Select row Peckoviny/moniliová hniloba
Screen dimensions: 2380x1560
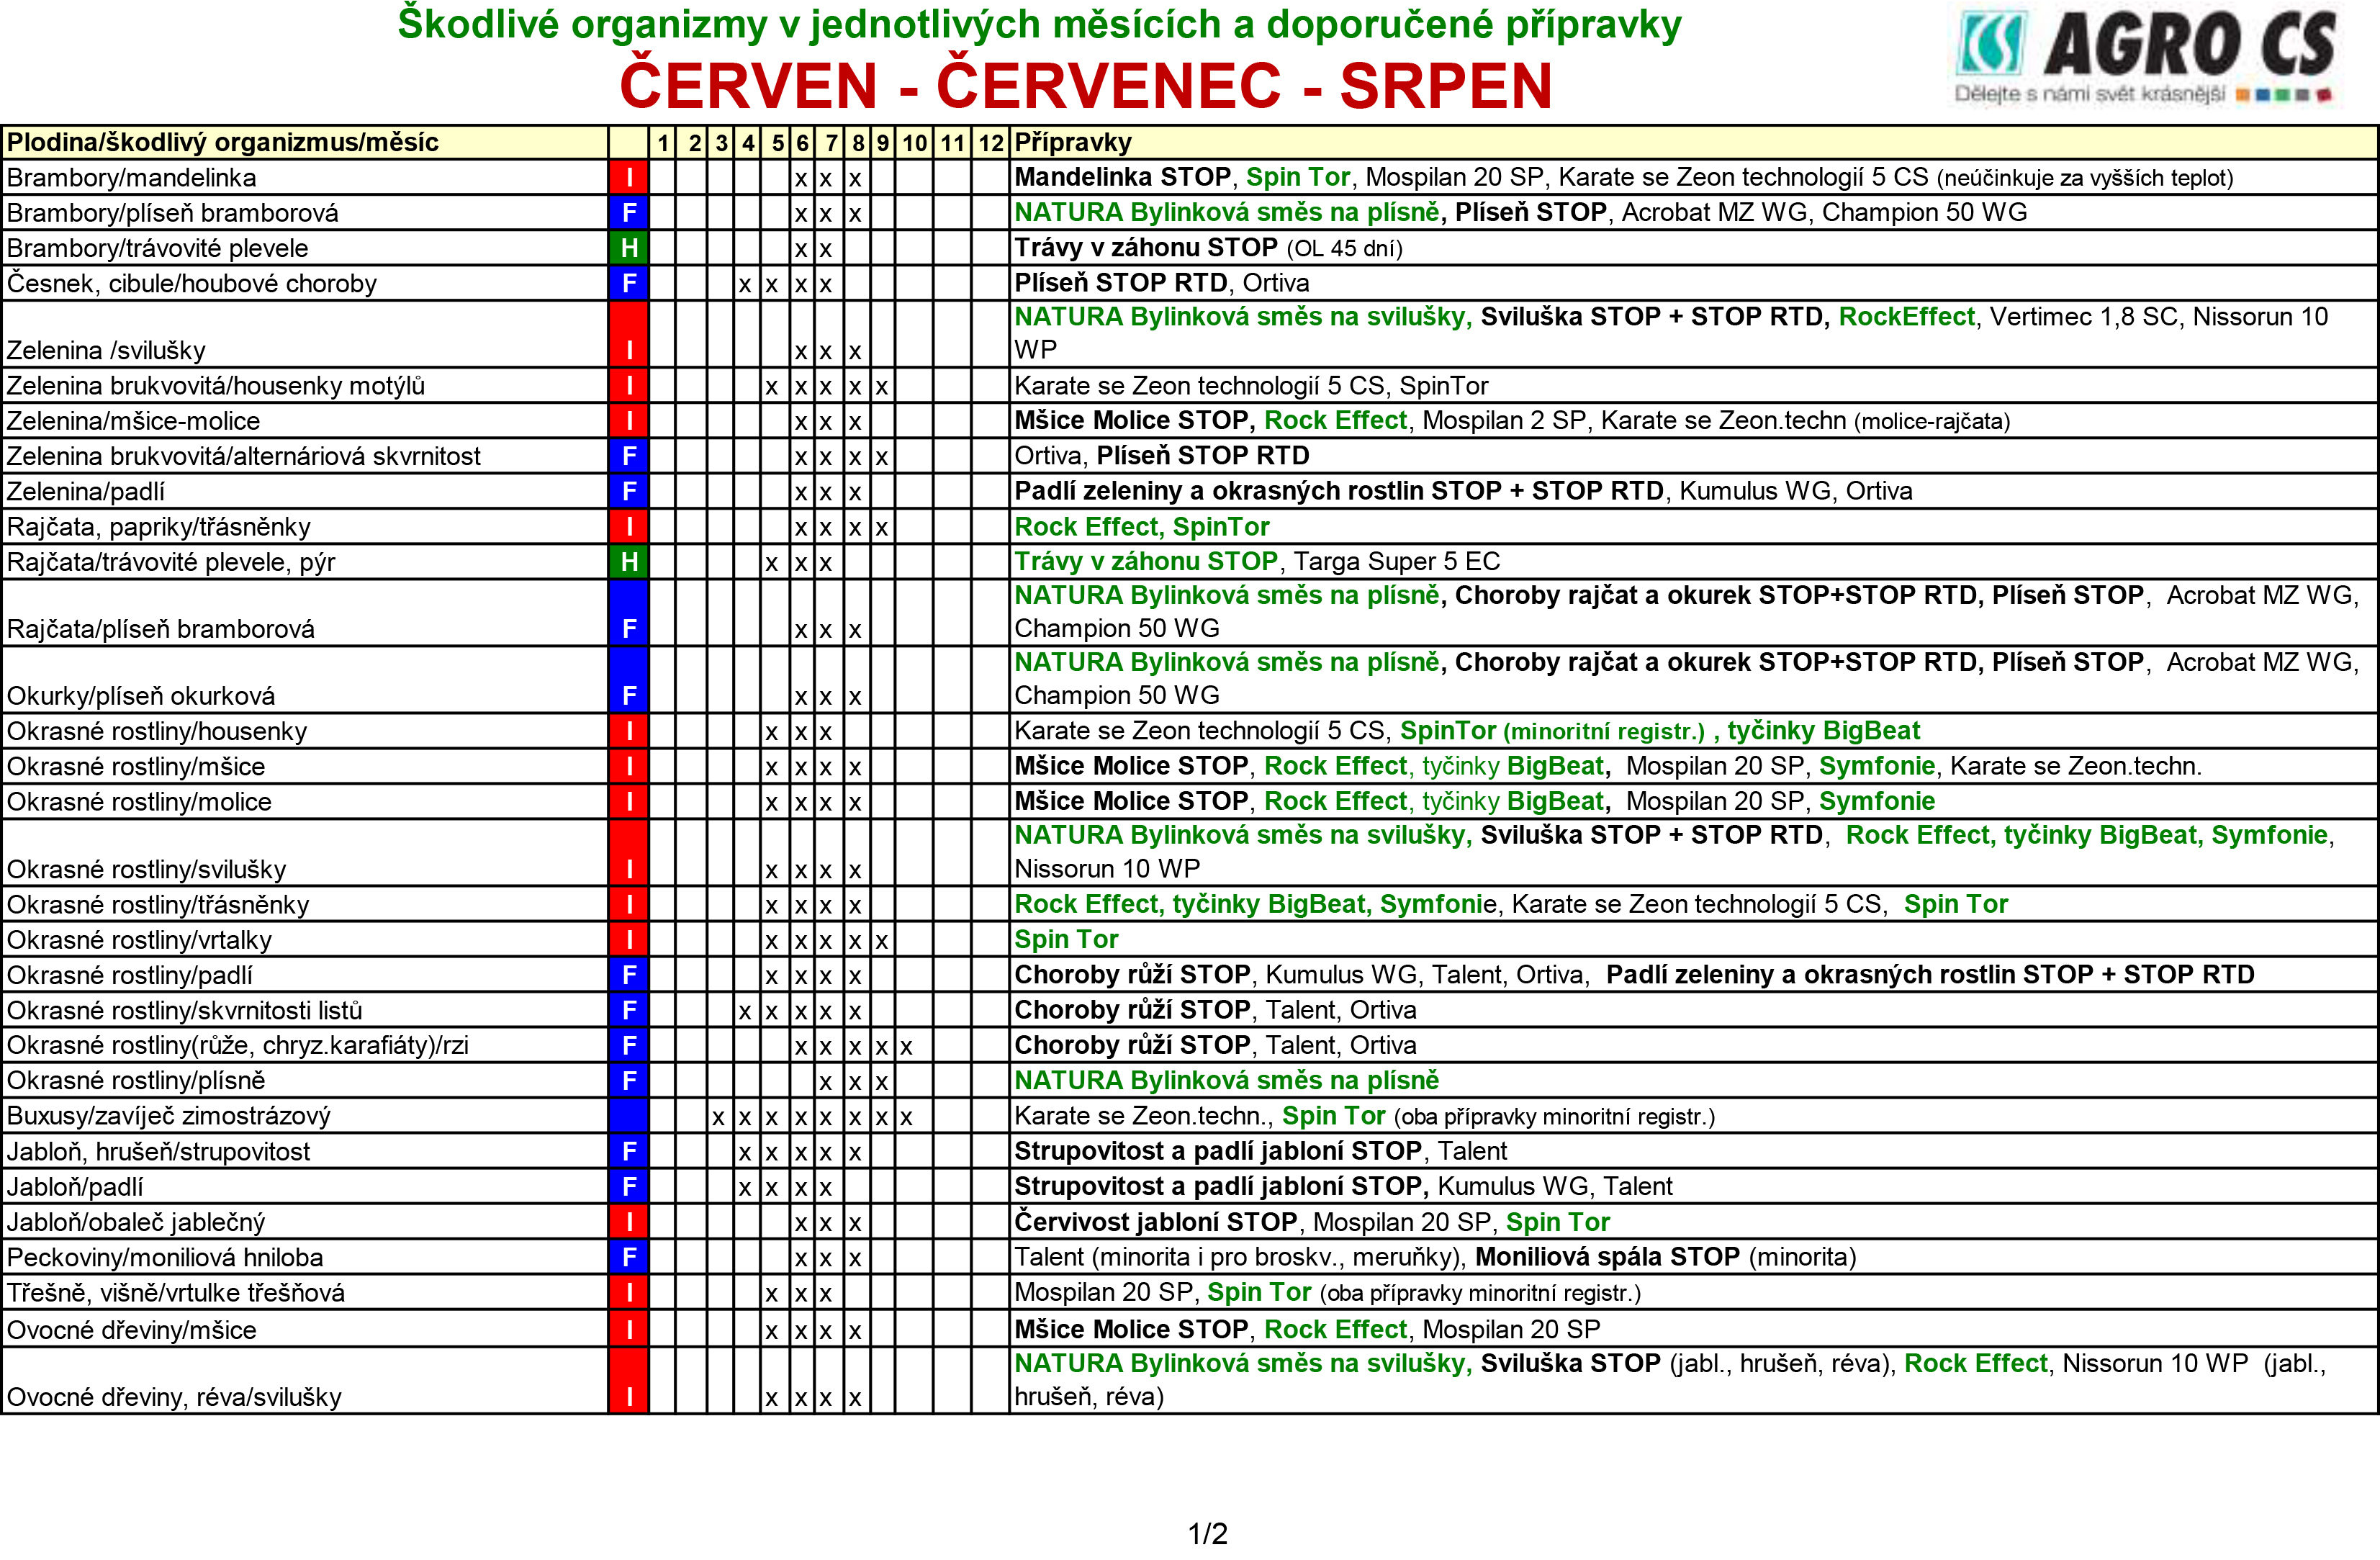click(1189, 1257)
